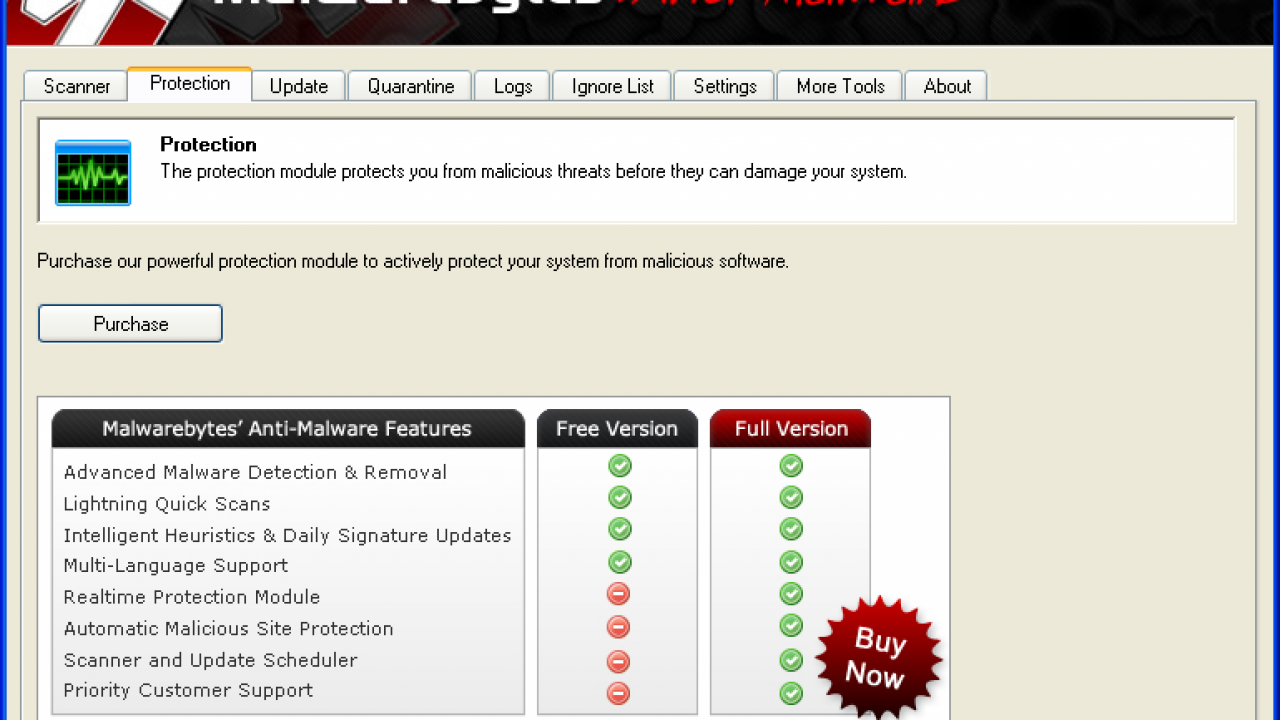Click the Full Version check for Priority Customer Support

pyautogui.click(x=790, y=693)
